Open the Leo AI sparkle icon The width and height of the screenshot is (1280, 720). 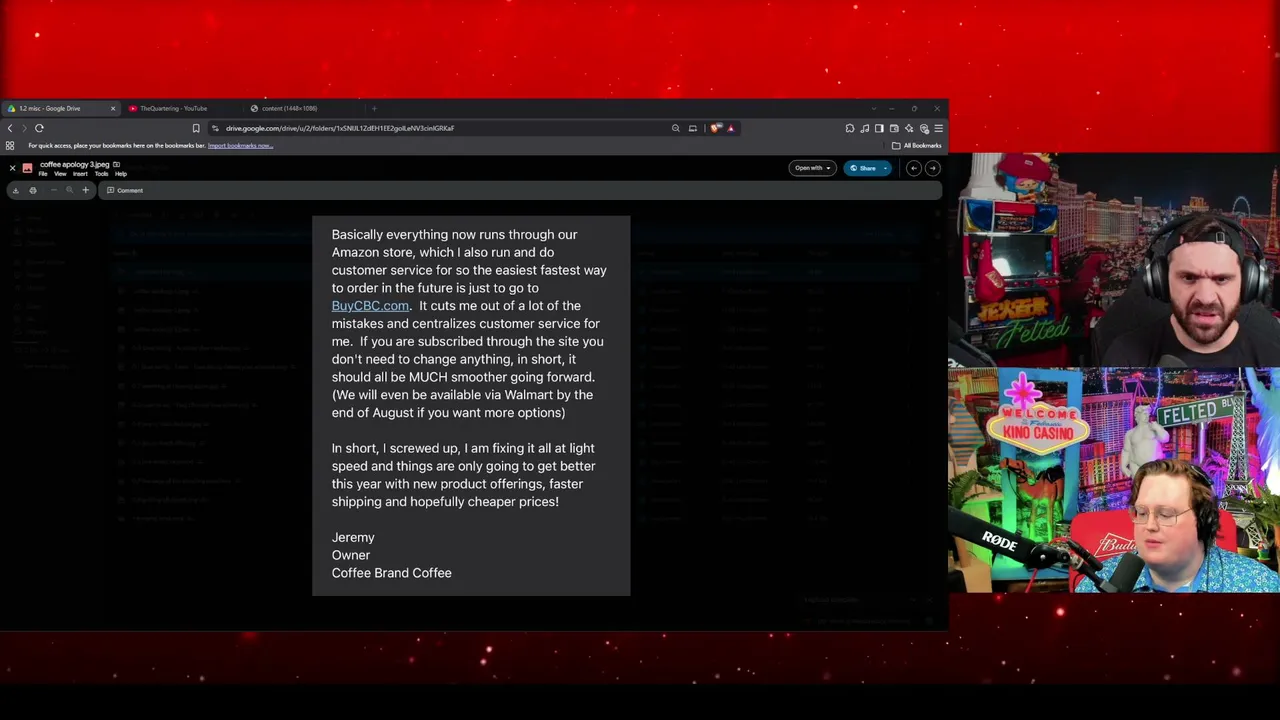coord(909,128)
